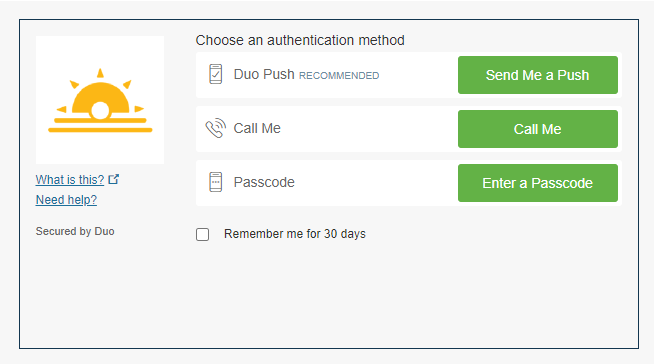The width and height of the screenshot is (654, 364).
Task: Click the Secured by Duo text
Action: [x=75, y=231]
